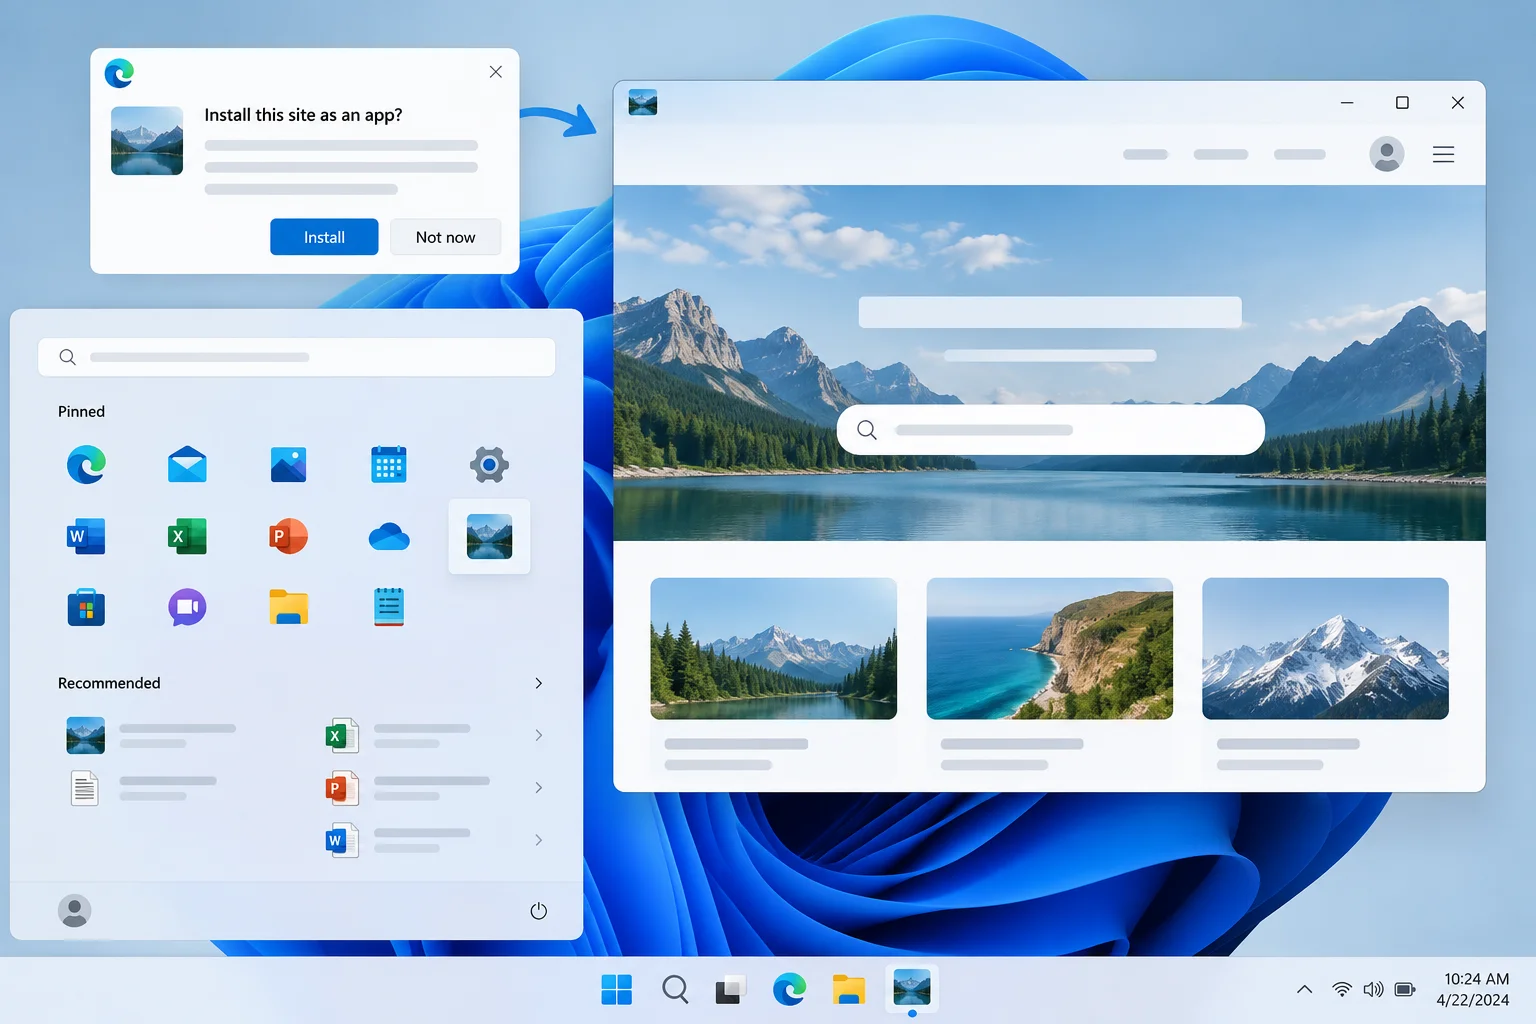The height and width of the screenshot is (1024, 1536).
Task: Expand the Recommended section chevron
Action: point(538,683)
